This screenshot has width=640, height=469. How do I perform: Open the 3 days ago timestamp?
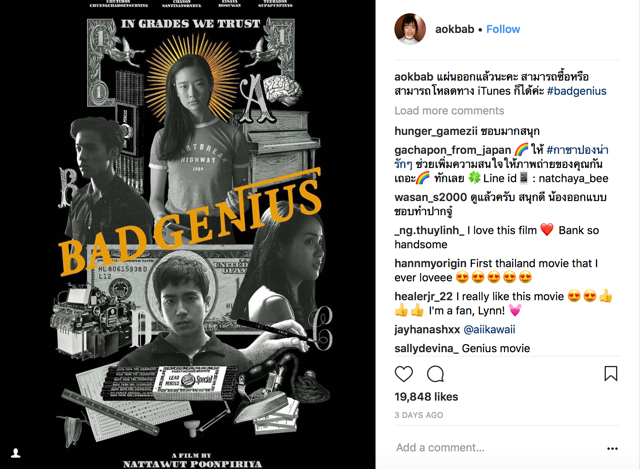coord(418,415)
